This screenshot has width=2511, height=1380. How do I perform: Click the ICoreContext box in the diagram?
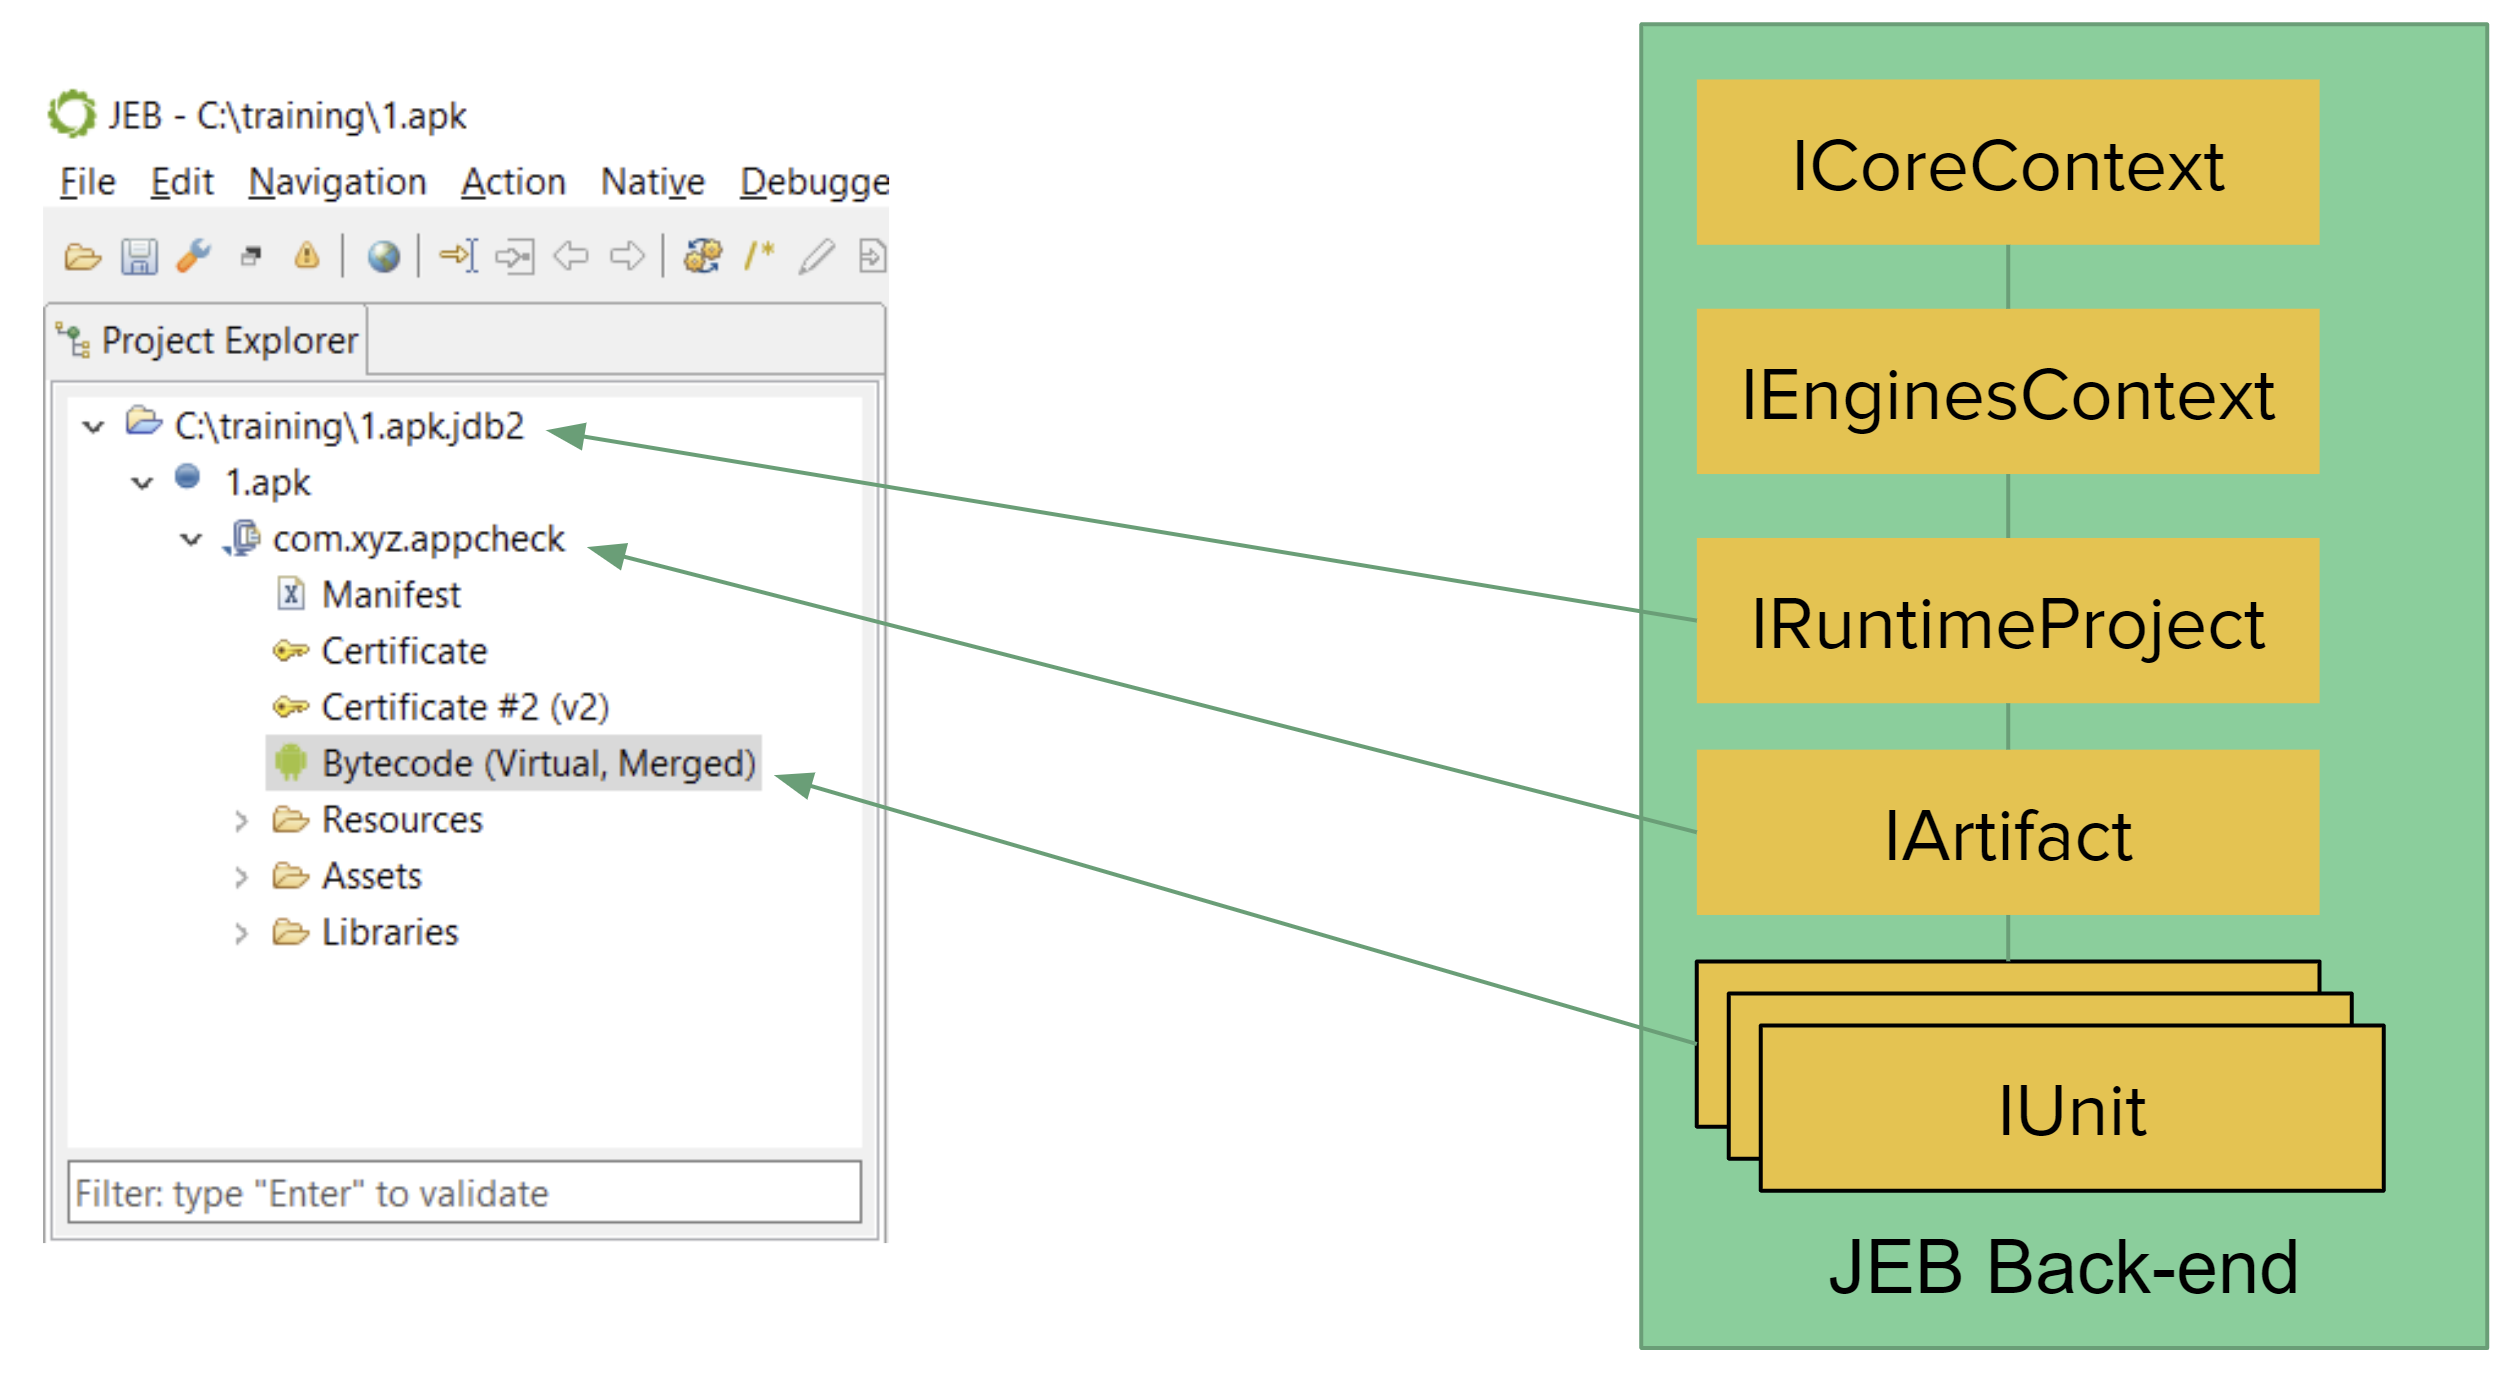(2008, 163)
